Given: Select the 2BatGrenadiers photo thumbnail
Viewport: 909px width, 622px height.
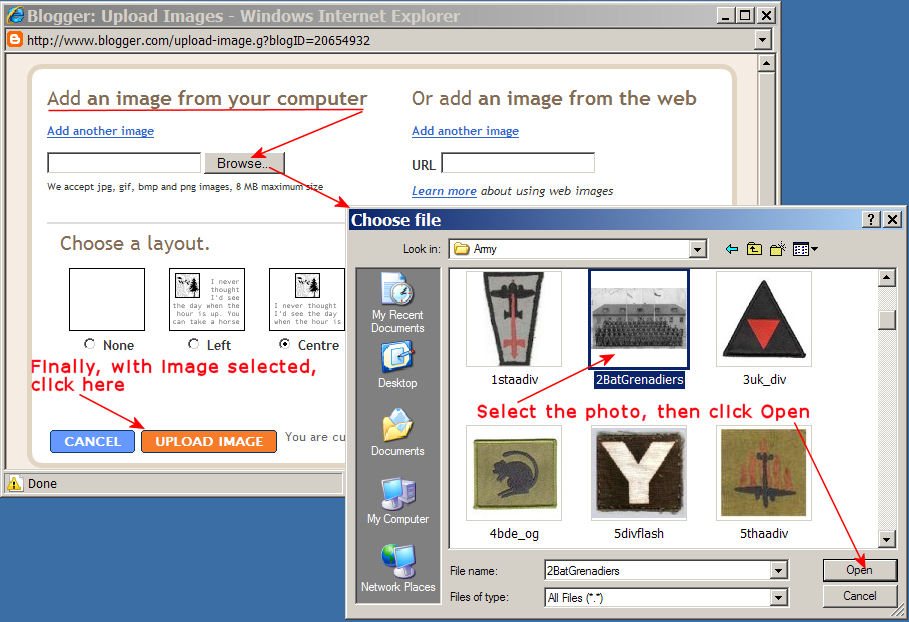Looking at the screenshot, I should coord(639,319).
